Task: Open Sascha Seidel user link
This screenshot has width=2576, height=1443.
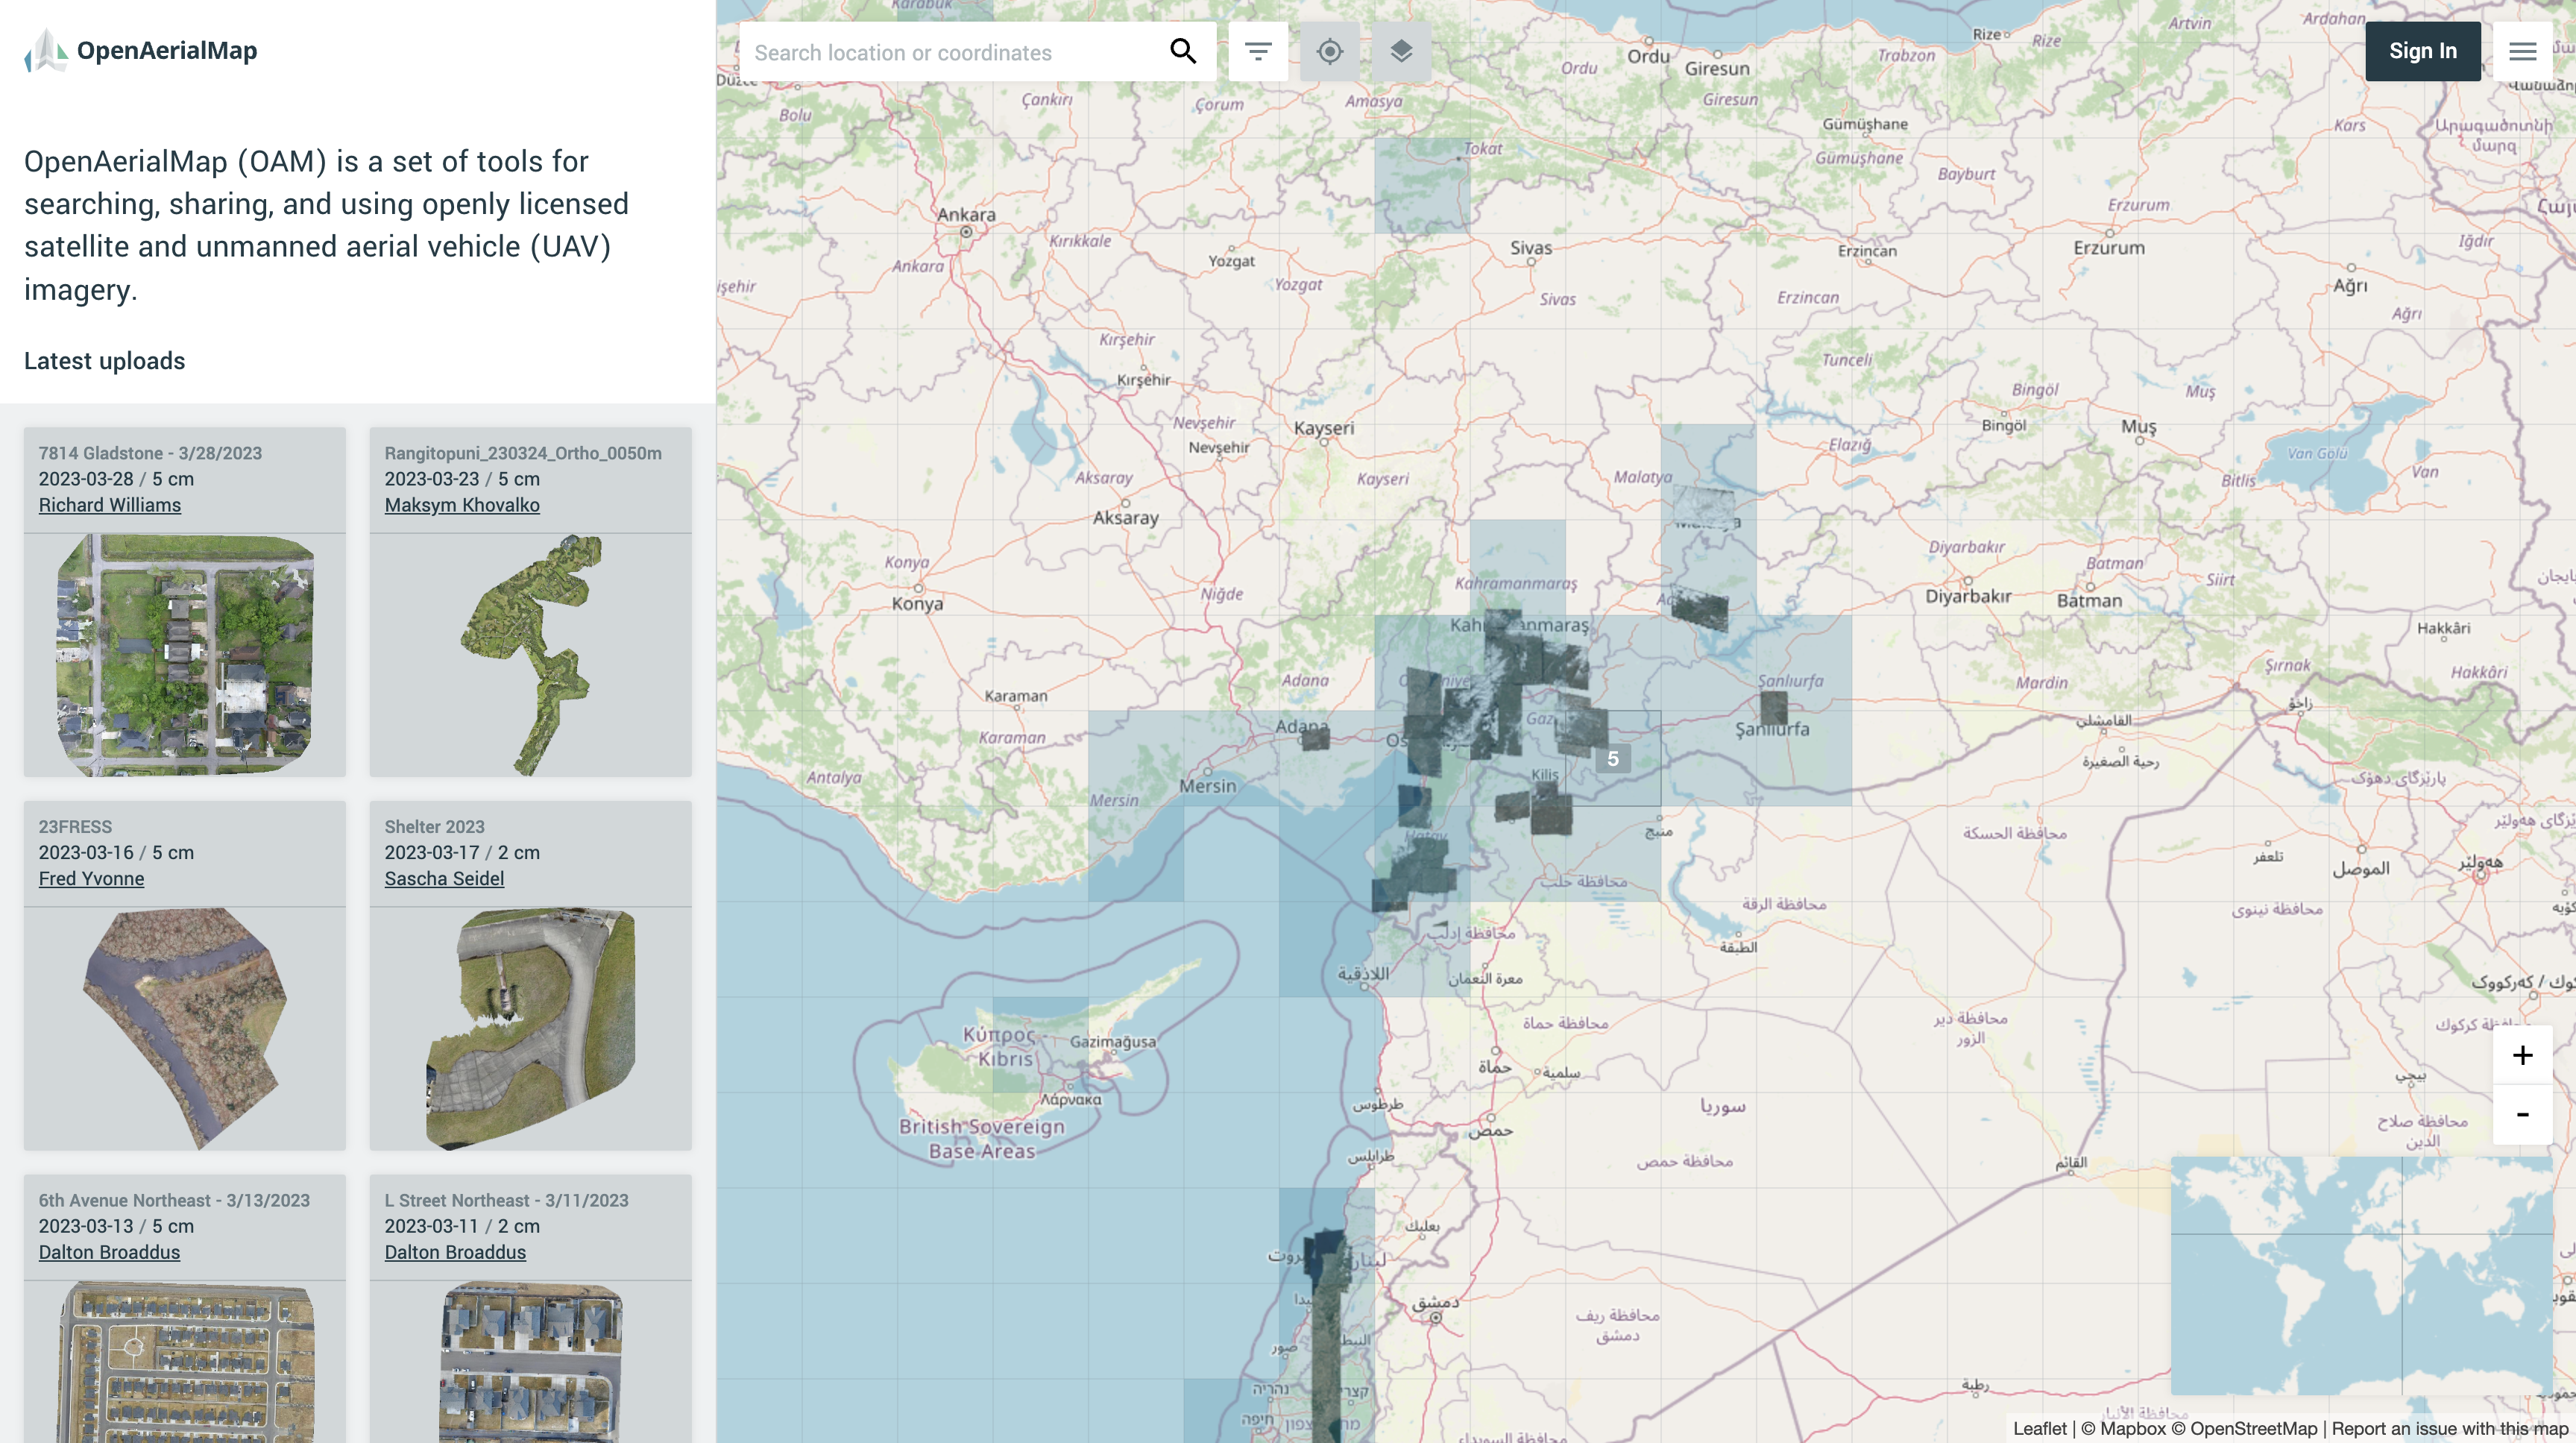Action: [x=444, y=878]
